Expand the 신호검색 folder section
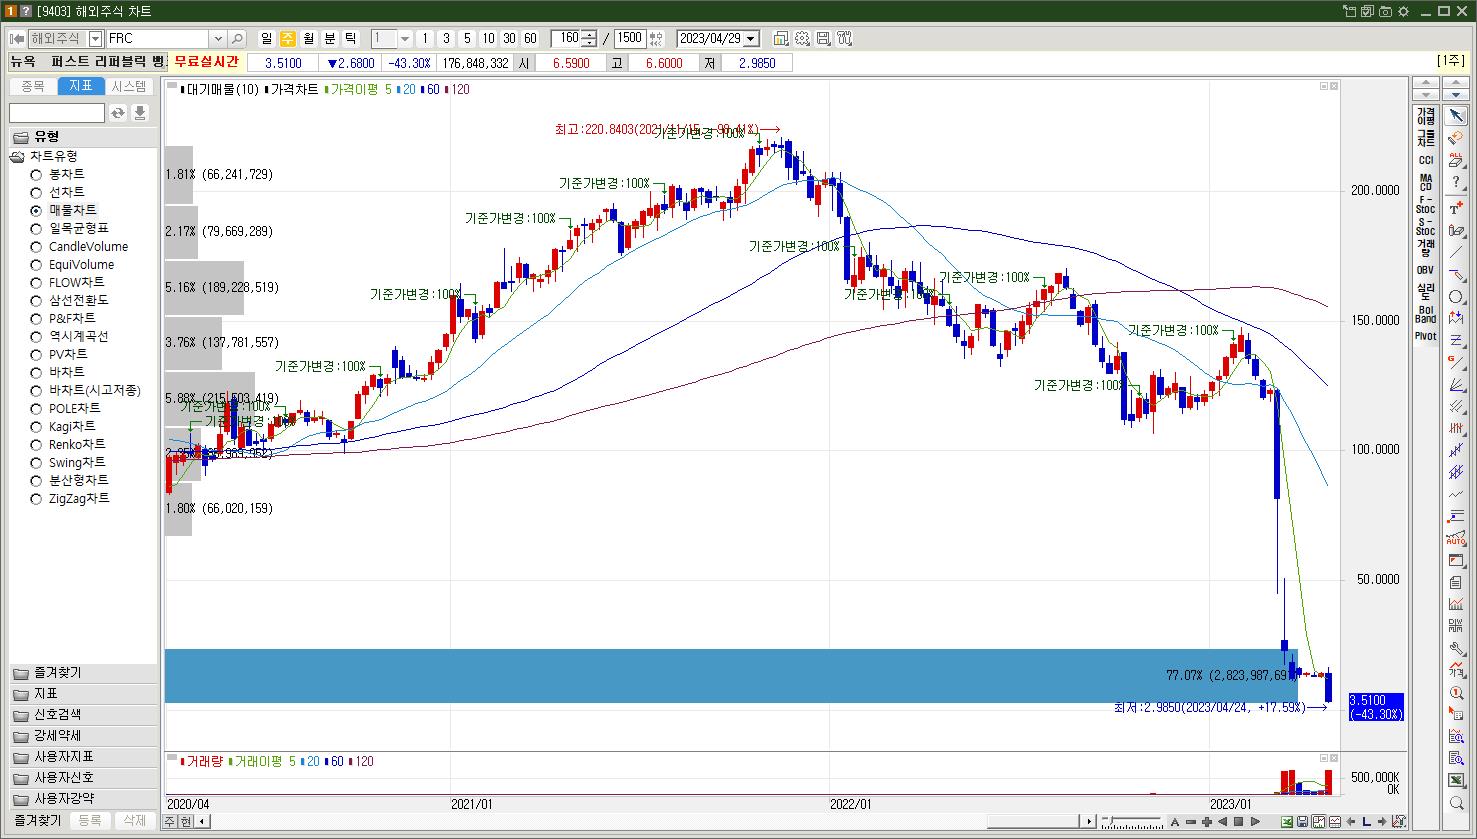Image resolution: width=1477 pixels, height=839 pixels. coord(82,715)
